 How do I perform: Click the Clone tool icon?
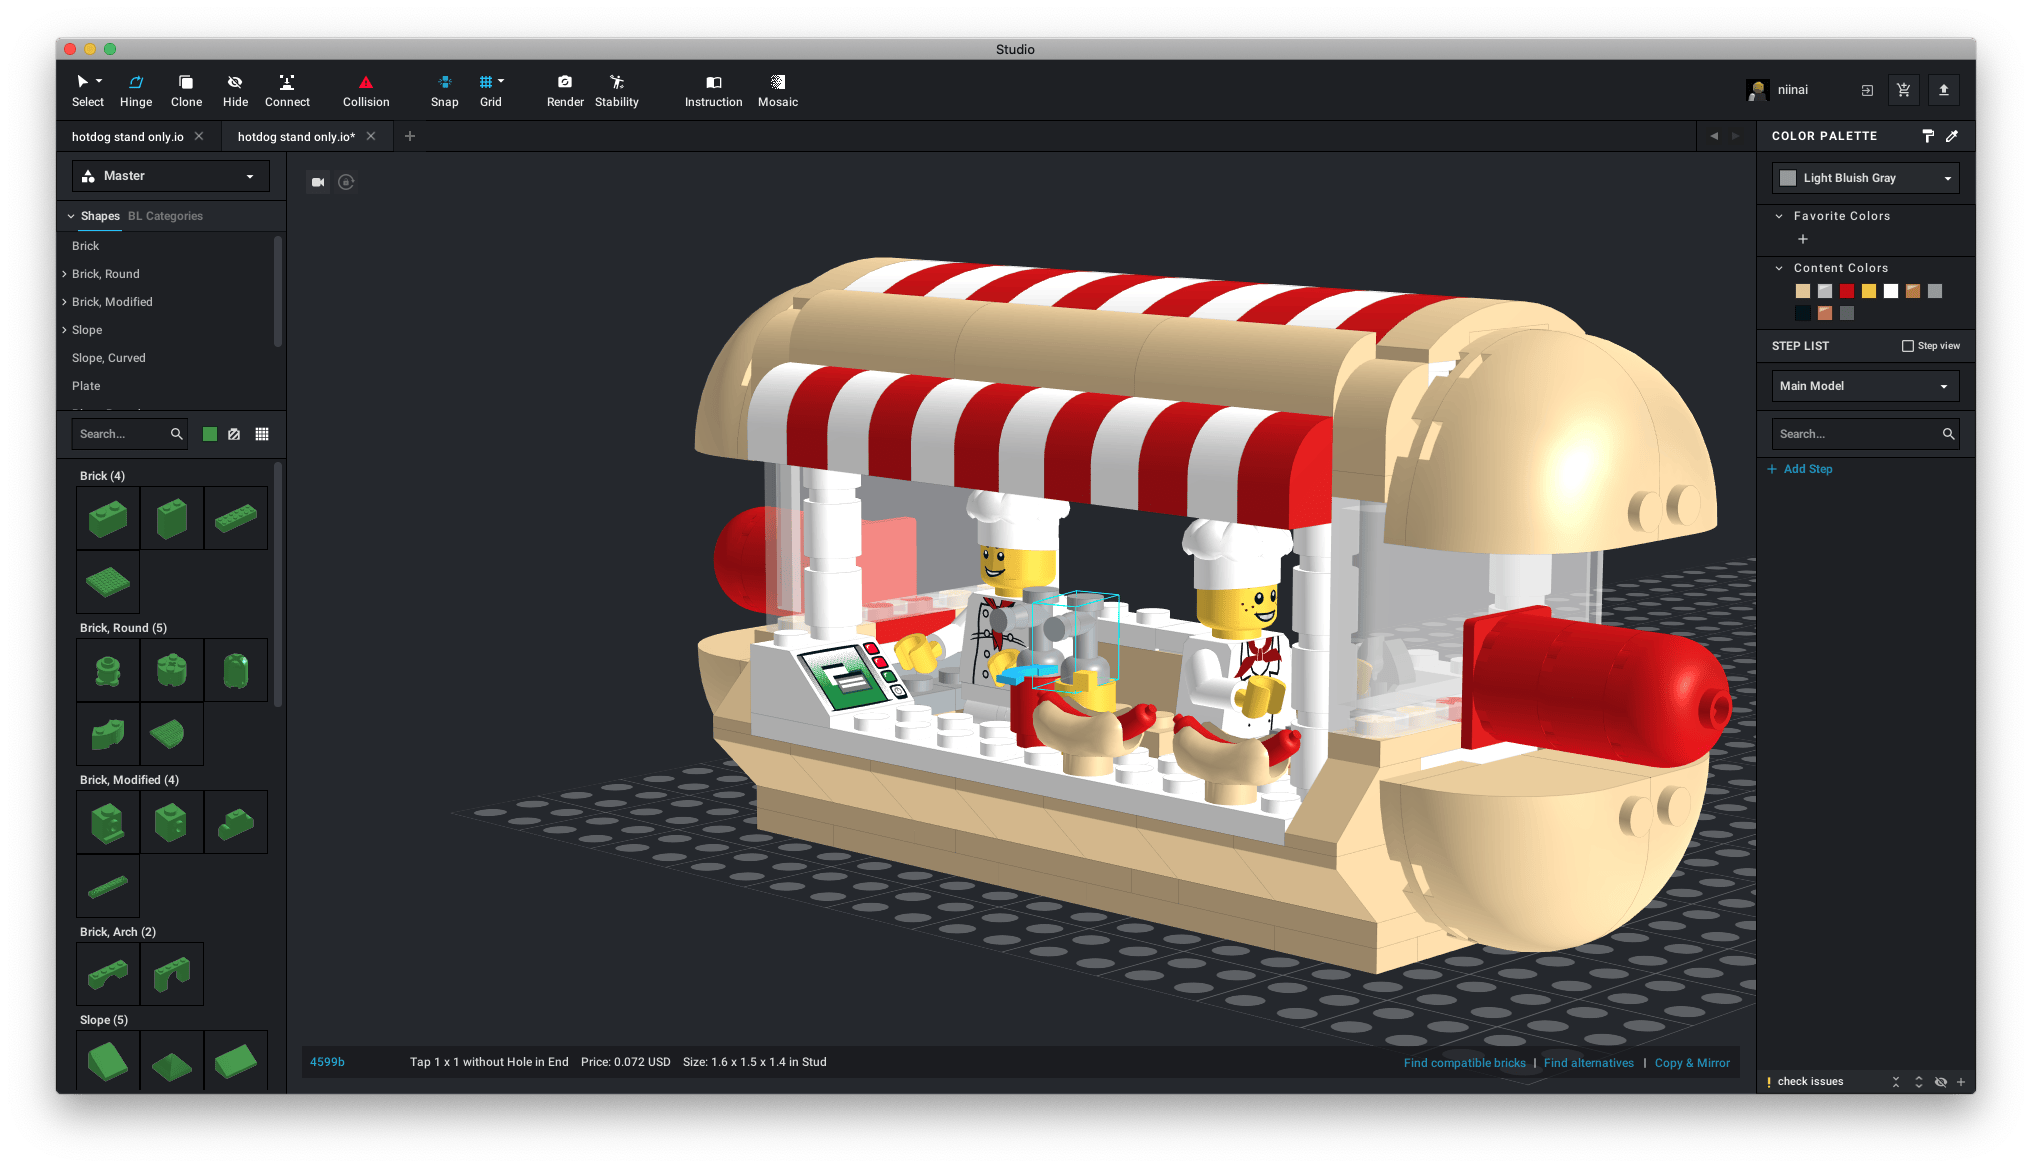point(186,83)
